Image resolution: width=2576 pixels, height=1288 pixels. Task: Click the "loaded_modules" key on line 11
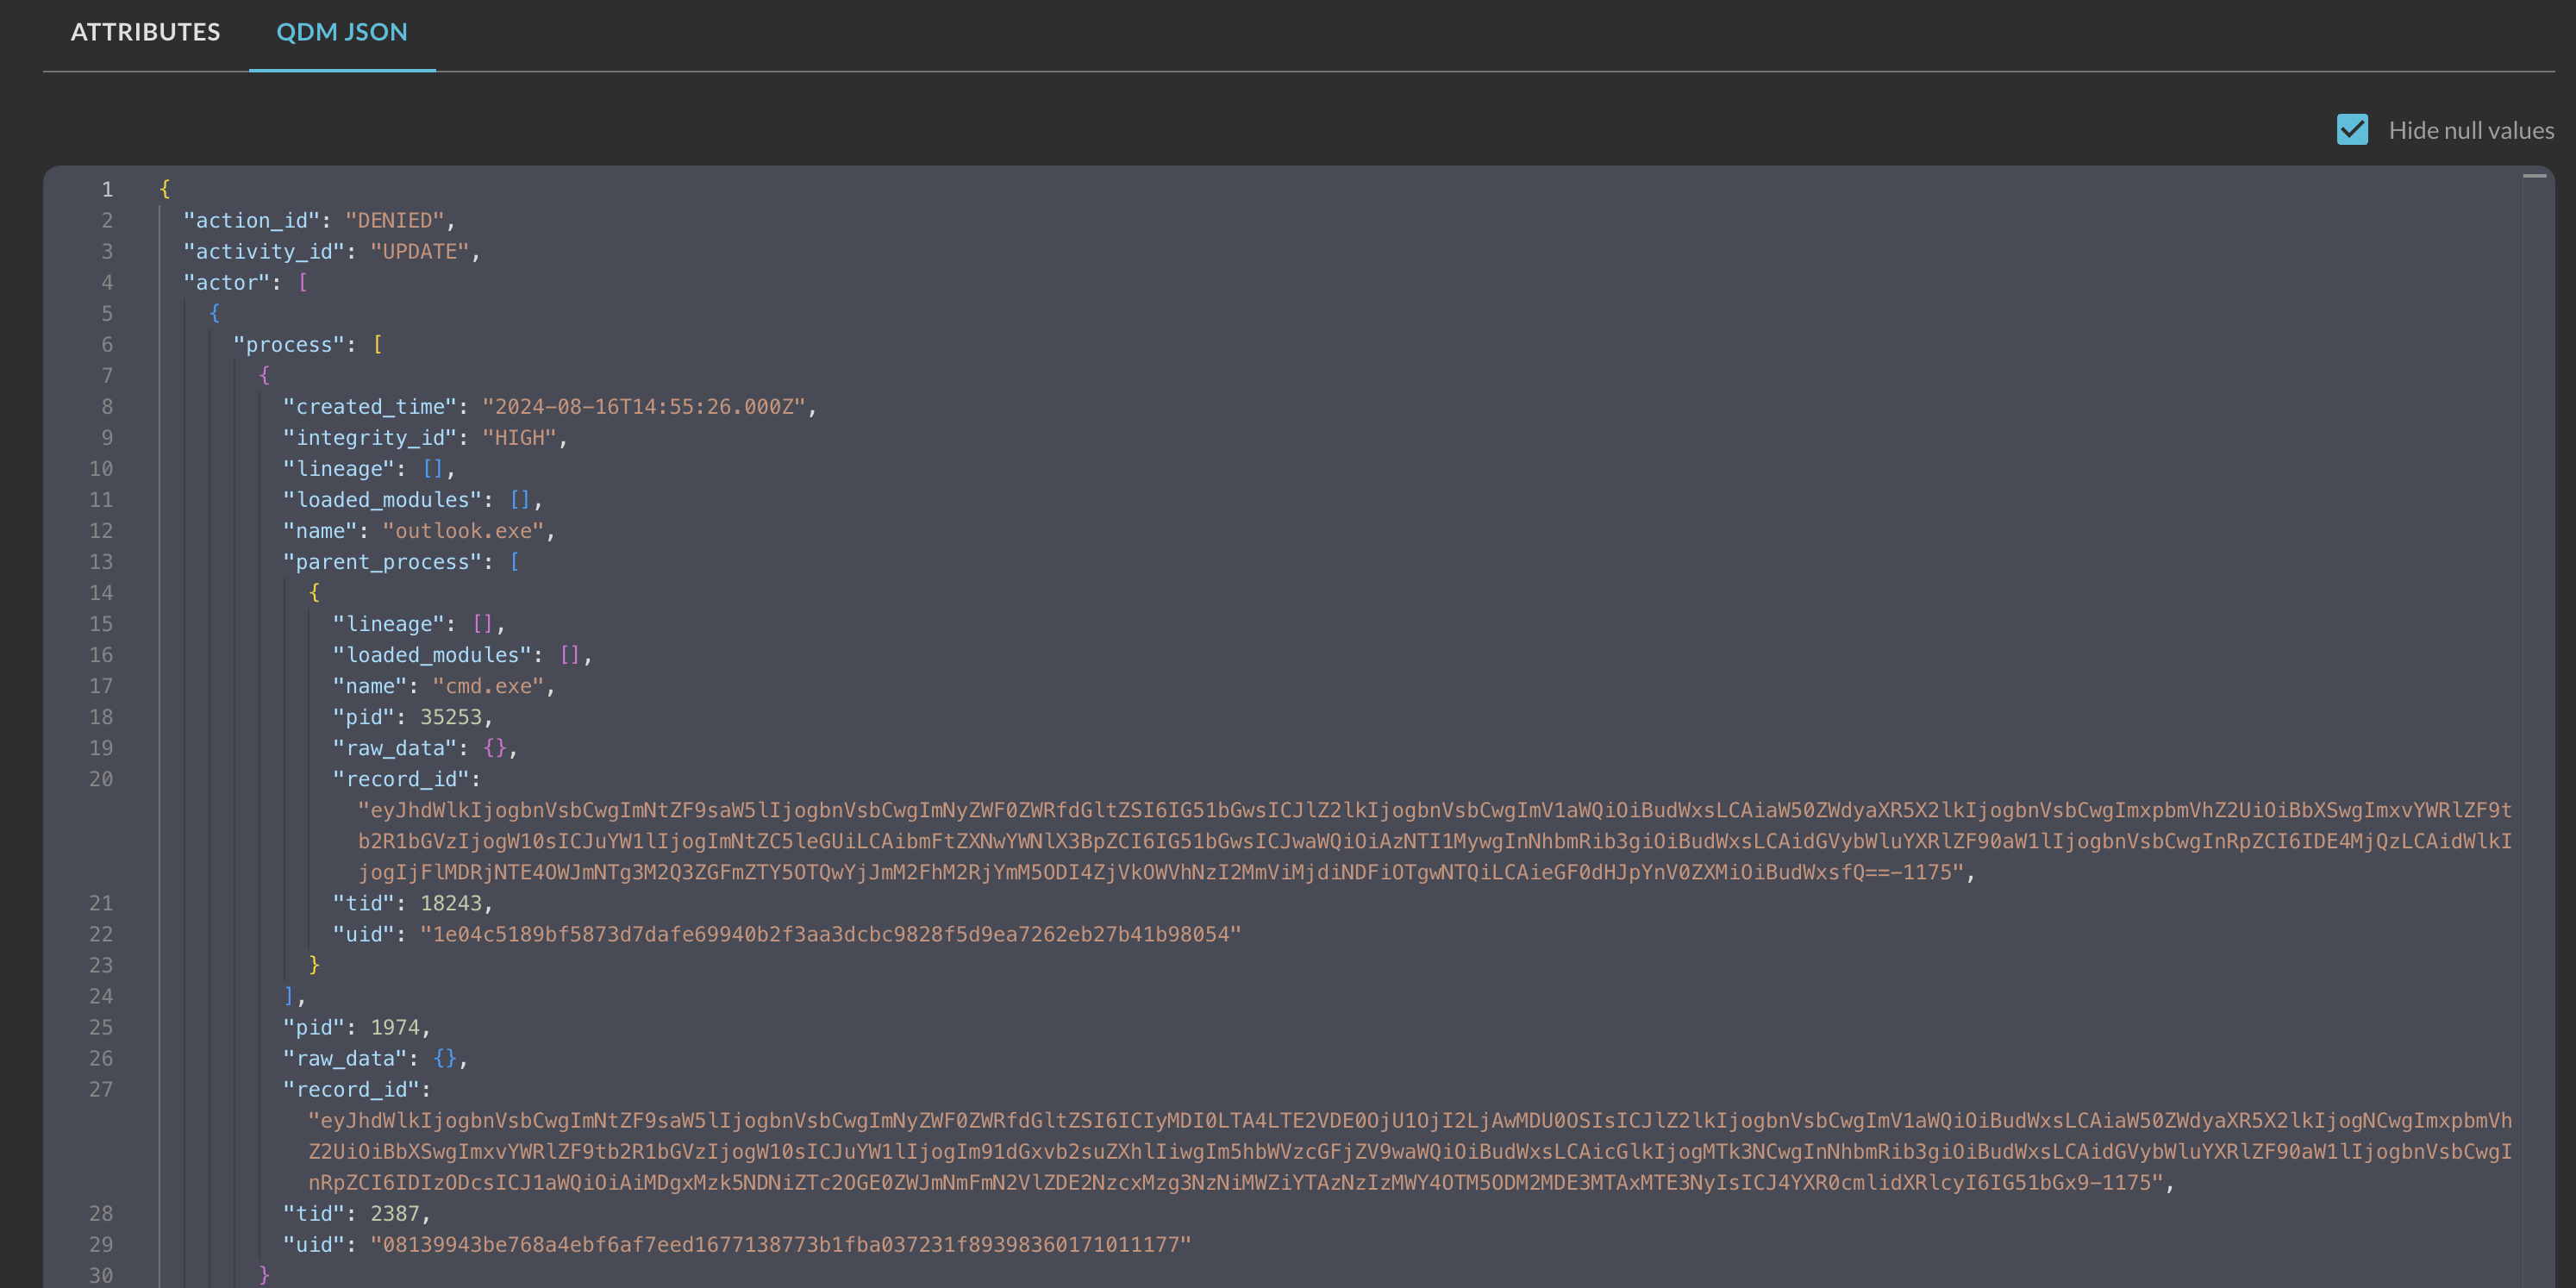382,499
